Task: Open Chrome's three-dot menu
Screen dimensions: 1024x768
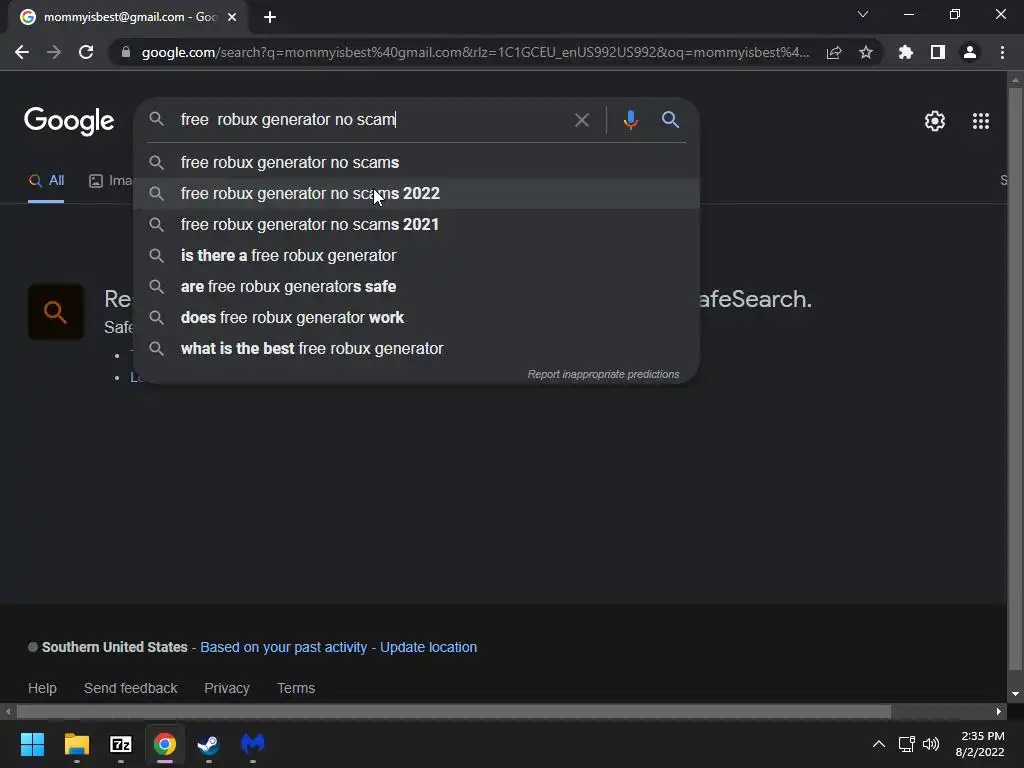Action: click(x=1002, y=52)
